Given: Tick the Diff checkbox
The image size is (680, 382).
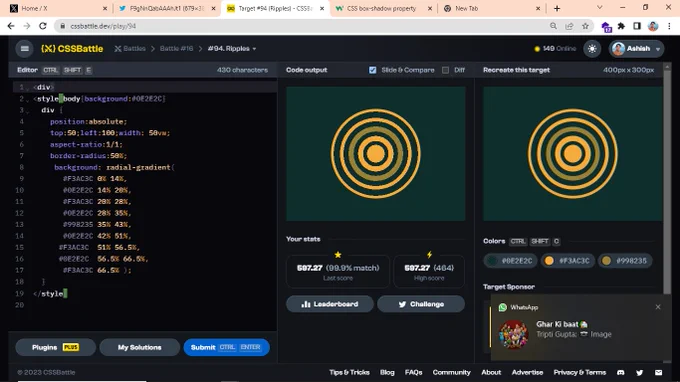Looking at the screenshot, I should point(445,70).
